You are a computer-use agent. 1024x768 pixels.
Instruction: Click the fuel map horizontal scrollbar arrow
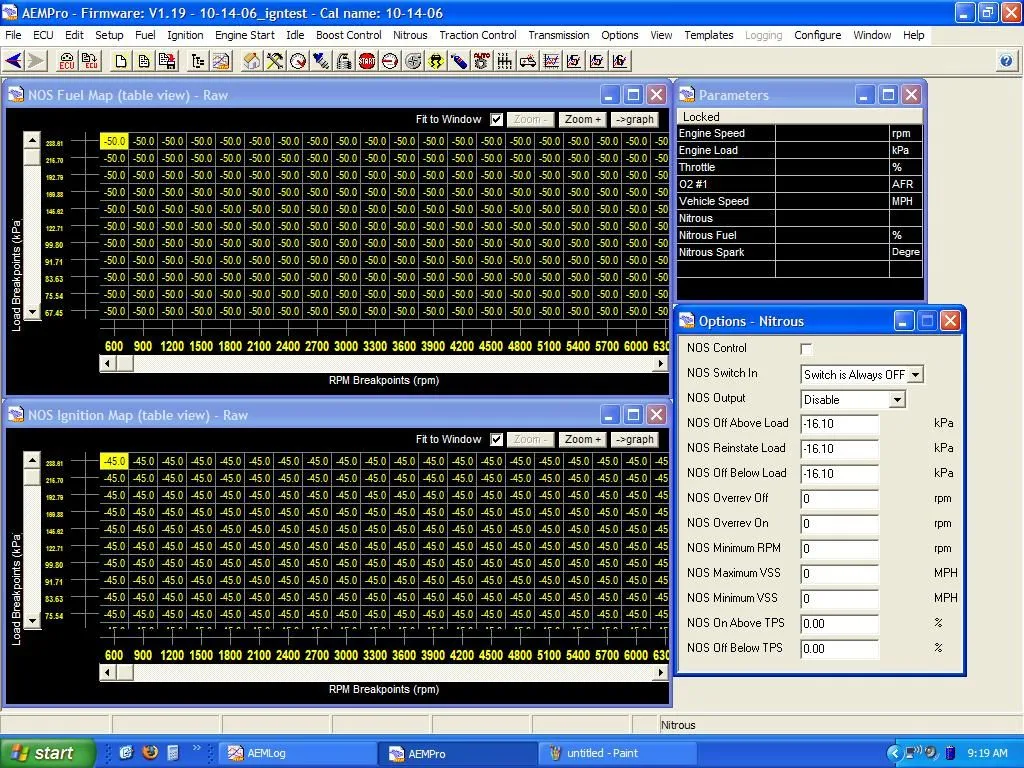click(x=108, y=364)
